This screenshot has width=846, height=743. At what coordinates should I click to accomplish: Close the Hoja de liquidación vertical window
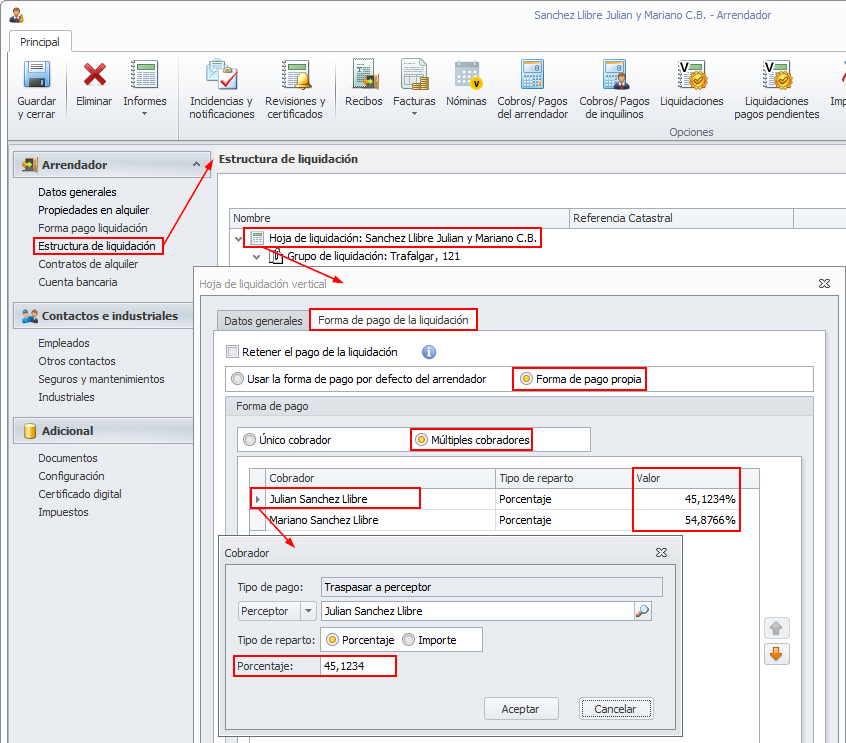click(x=824, y=283)
